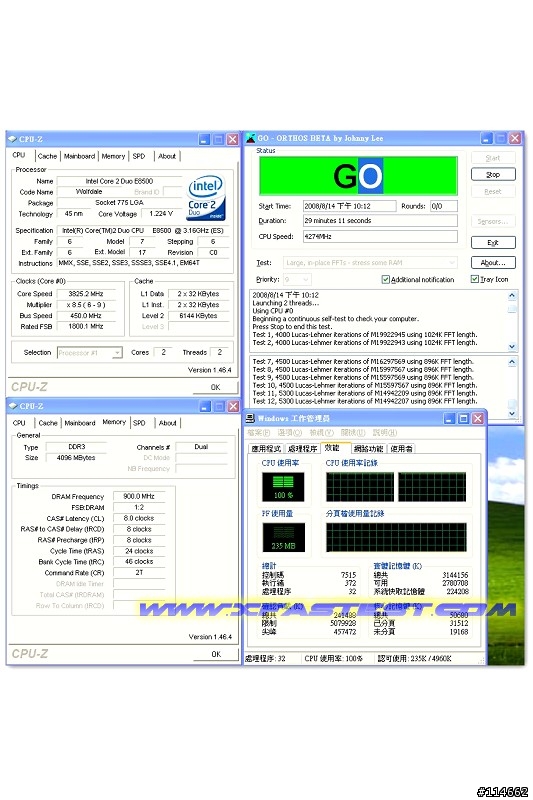Click OK in the lower CPU-Z window

click(216, 654)
